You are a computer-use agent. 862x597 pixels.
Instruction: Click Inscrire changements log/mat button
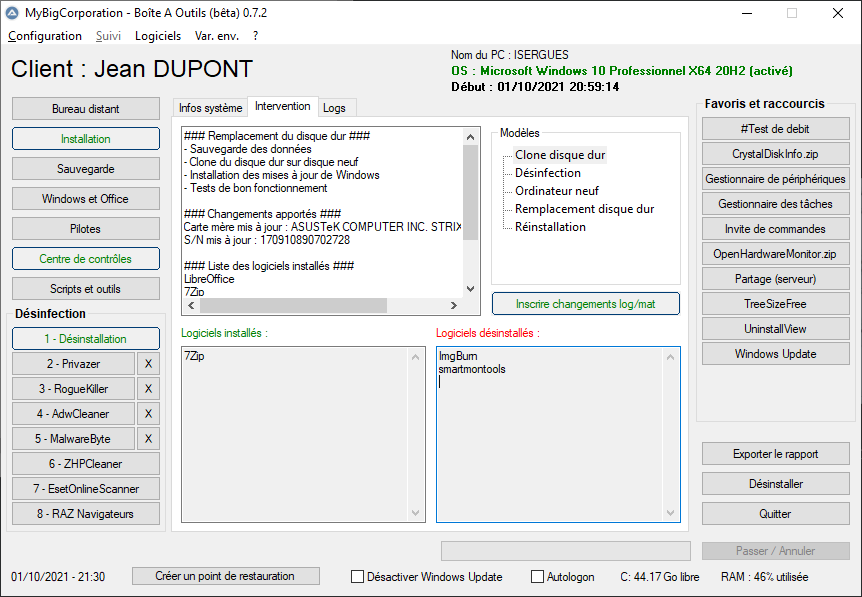(x=585, y=303)
